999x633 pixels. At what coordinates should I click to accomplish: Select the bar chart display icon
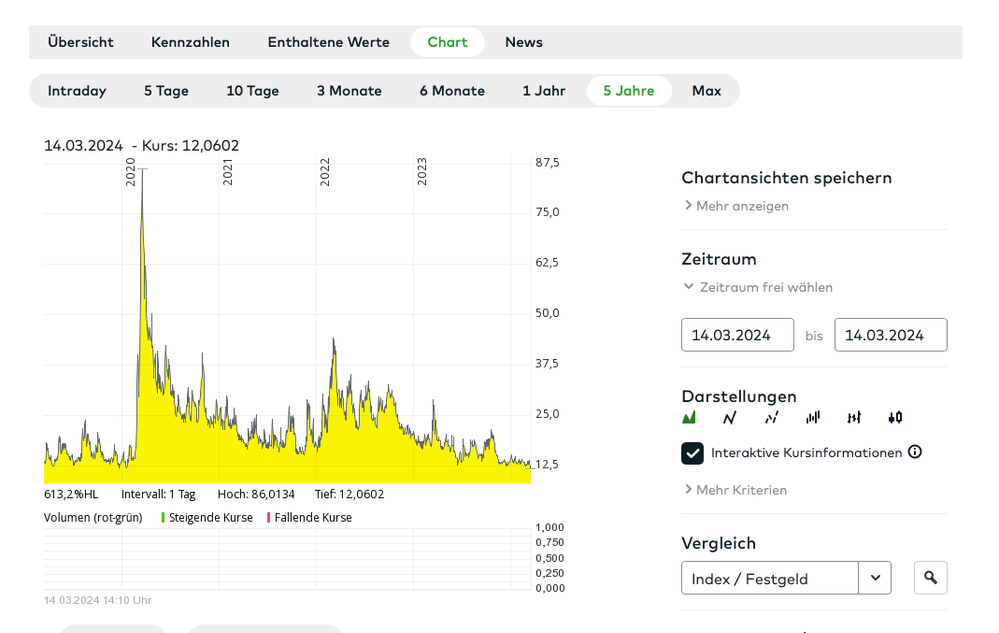(813, 417)
